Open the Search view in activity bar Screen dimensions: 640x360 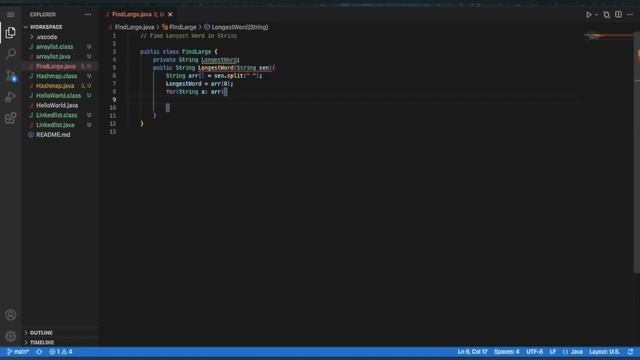pyautogui.click(x=11, y=53)
